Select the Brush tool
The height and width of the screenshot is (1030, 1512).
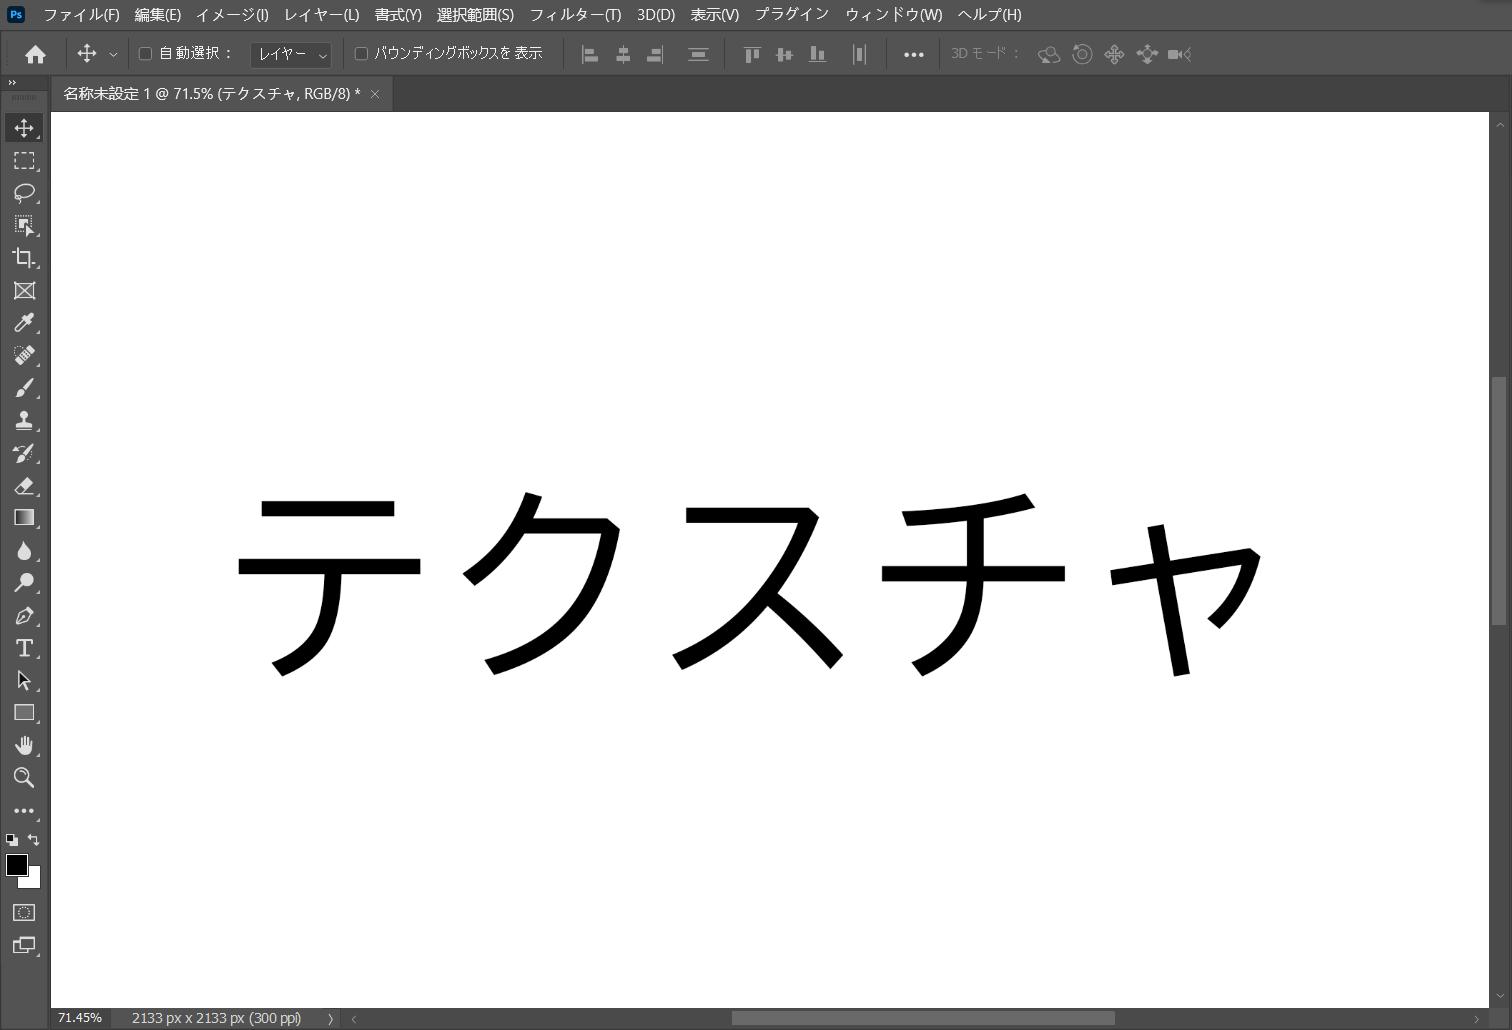tap(24, 388)
